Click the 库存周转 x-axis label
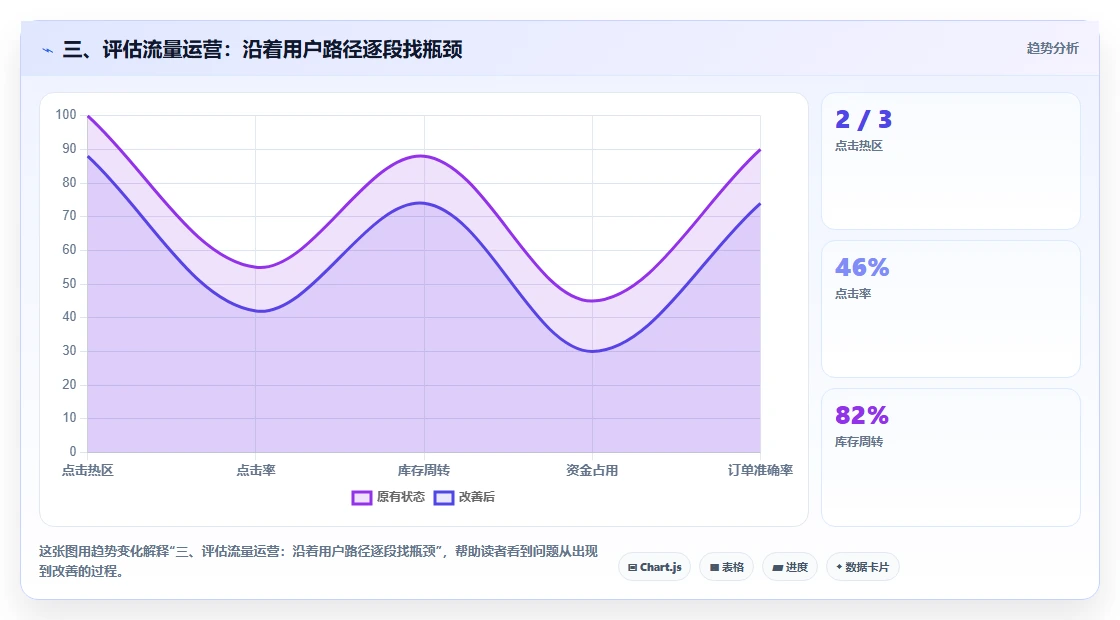 (x=424, y=470)
